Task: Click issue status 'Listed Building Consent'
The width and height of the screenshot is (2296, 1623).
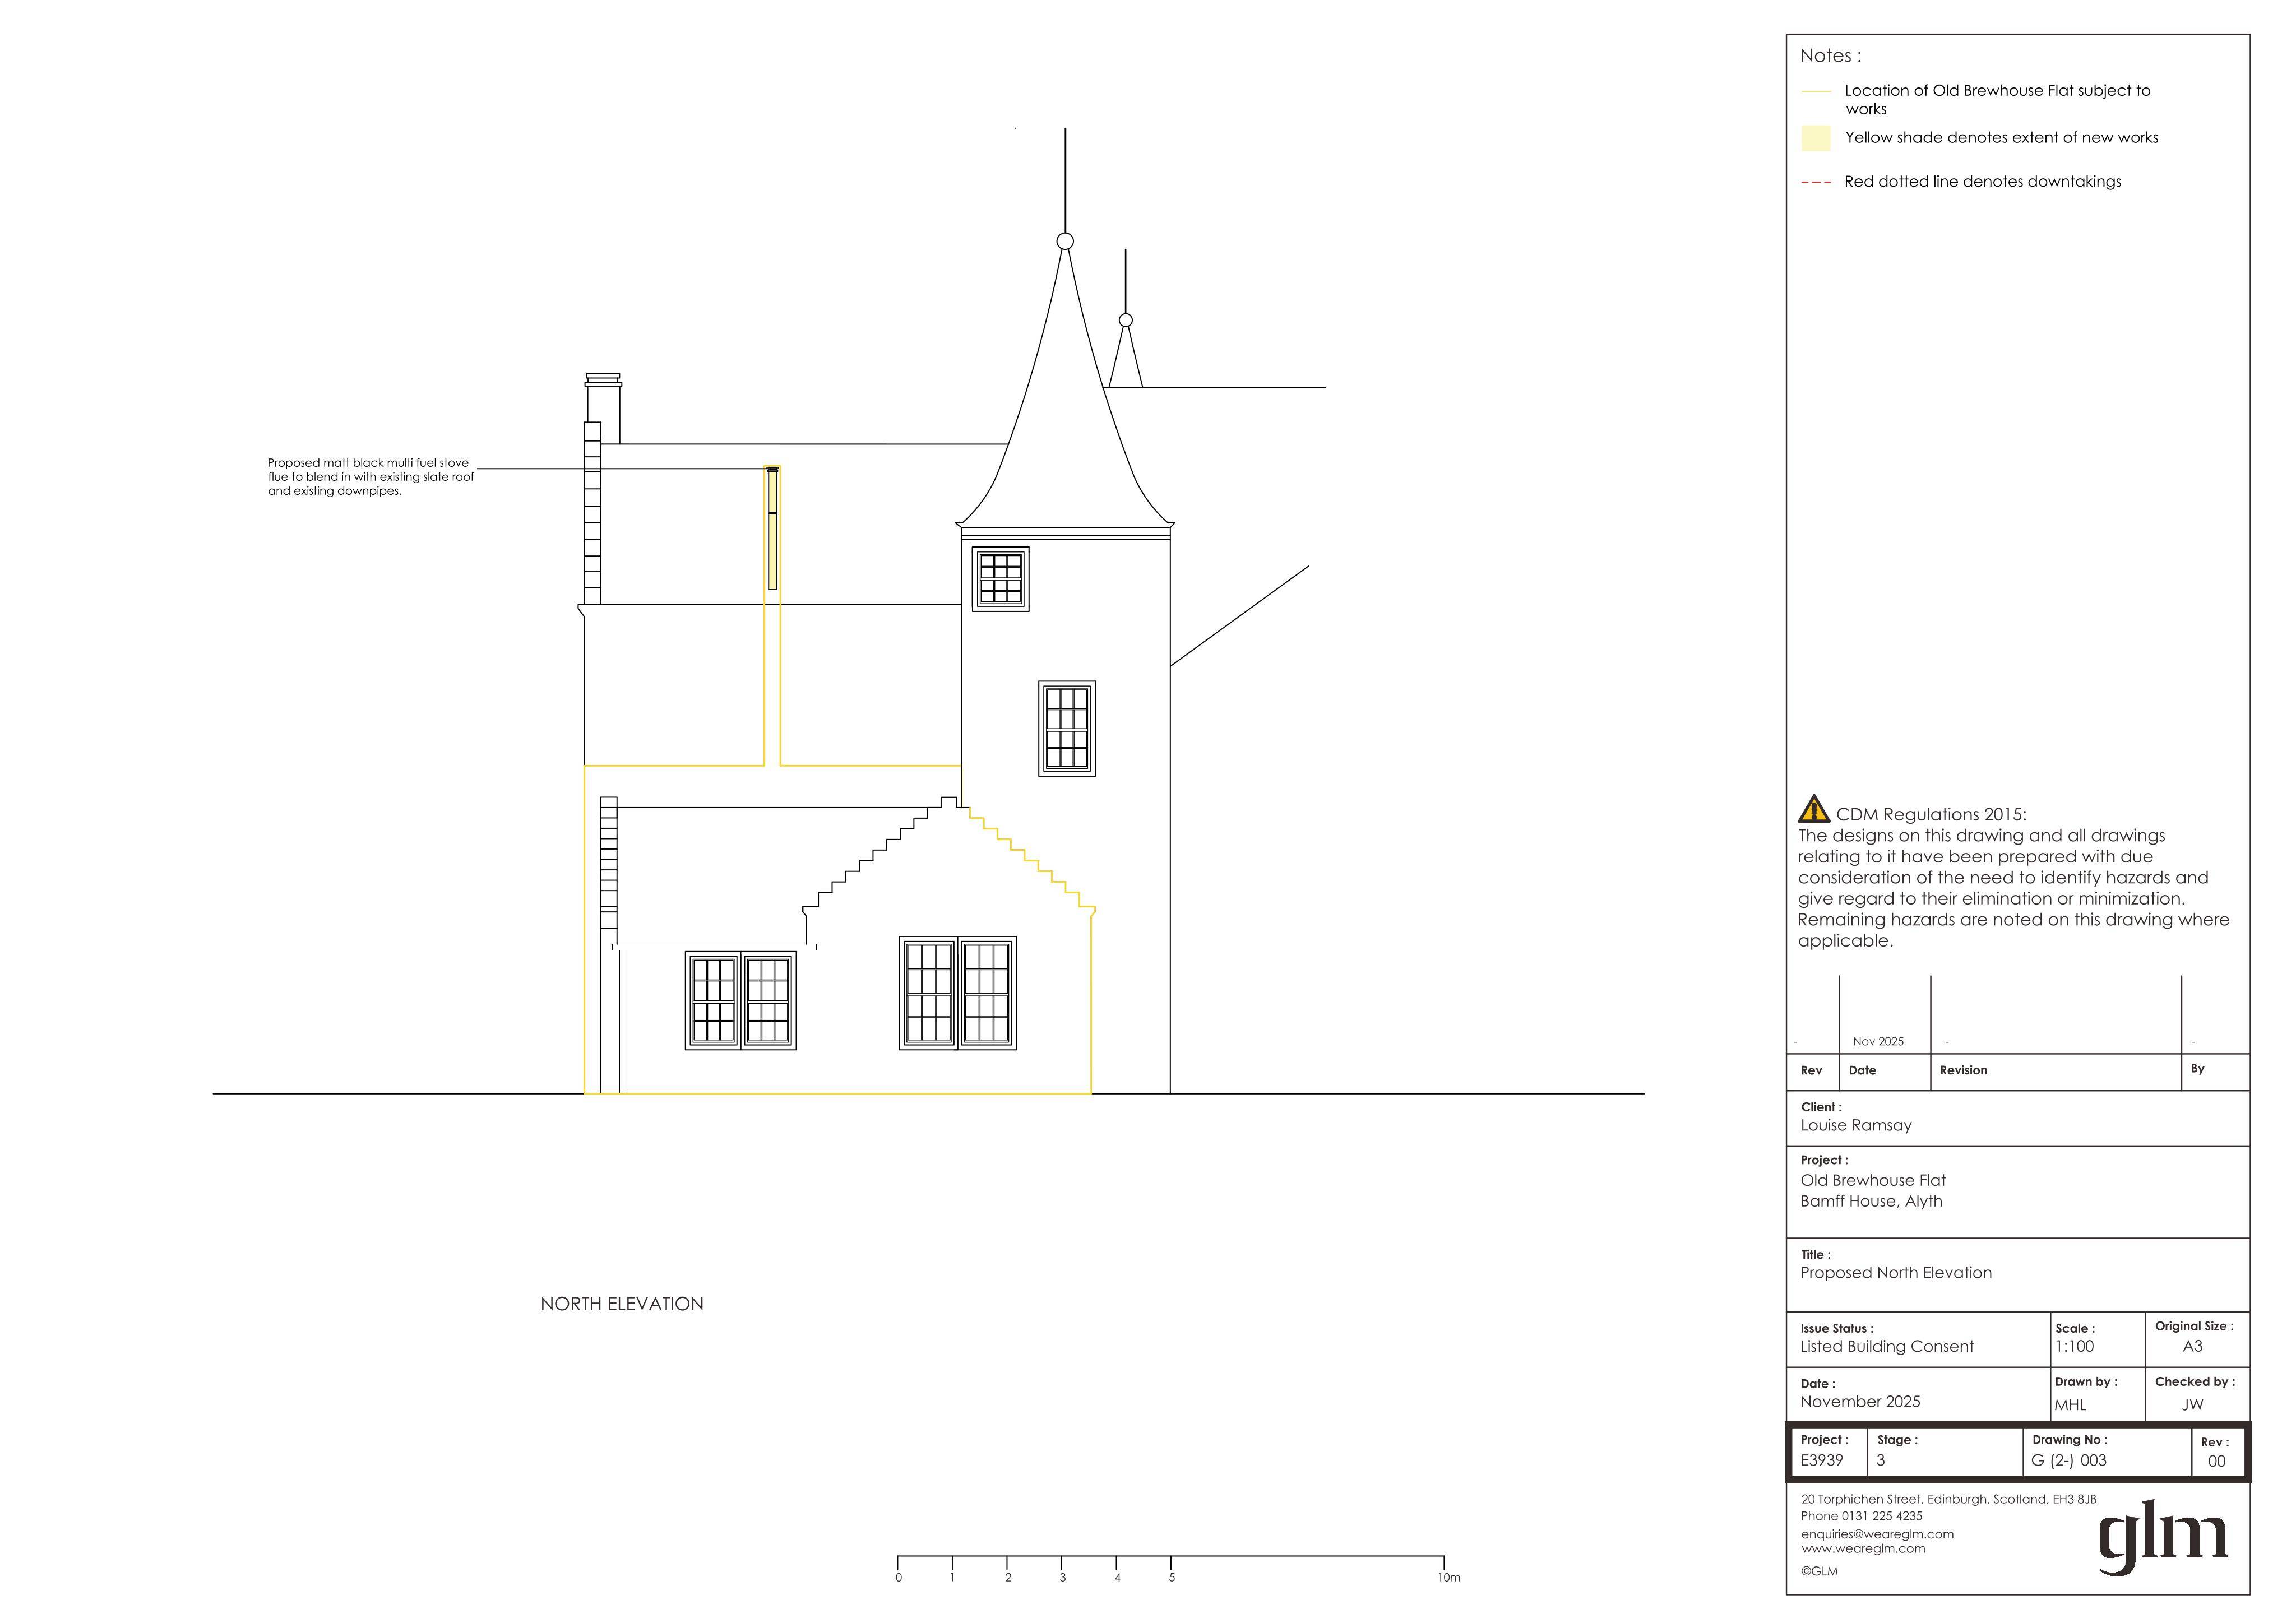Action: pos(1887,1346)
